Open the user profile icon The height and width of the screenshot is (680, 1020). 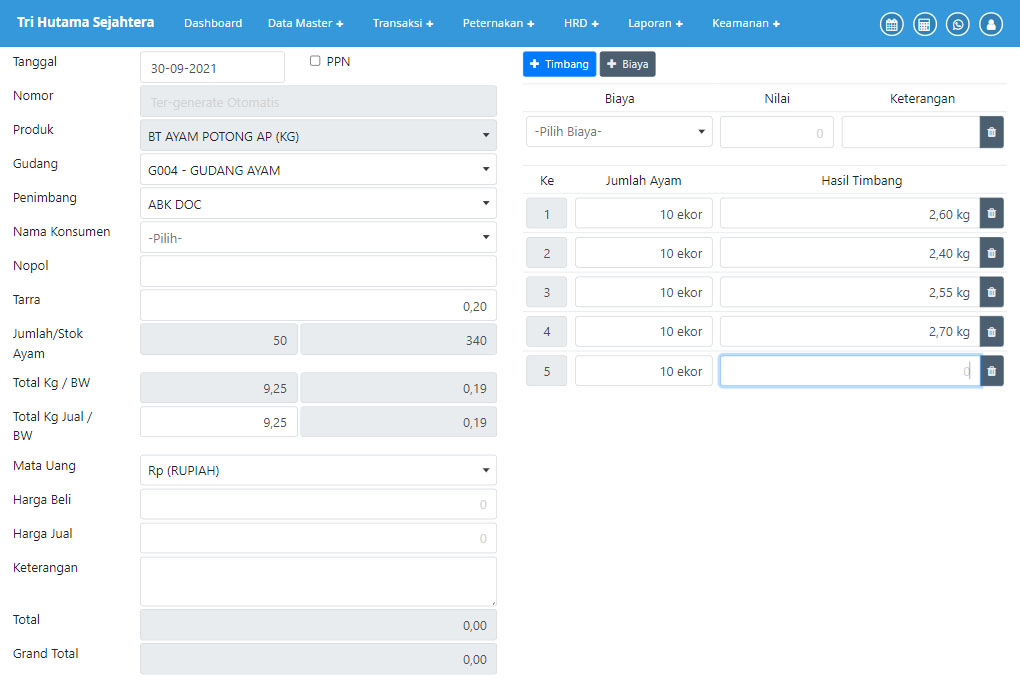tap(991, 24)
